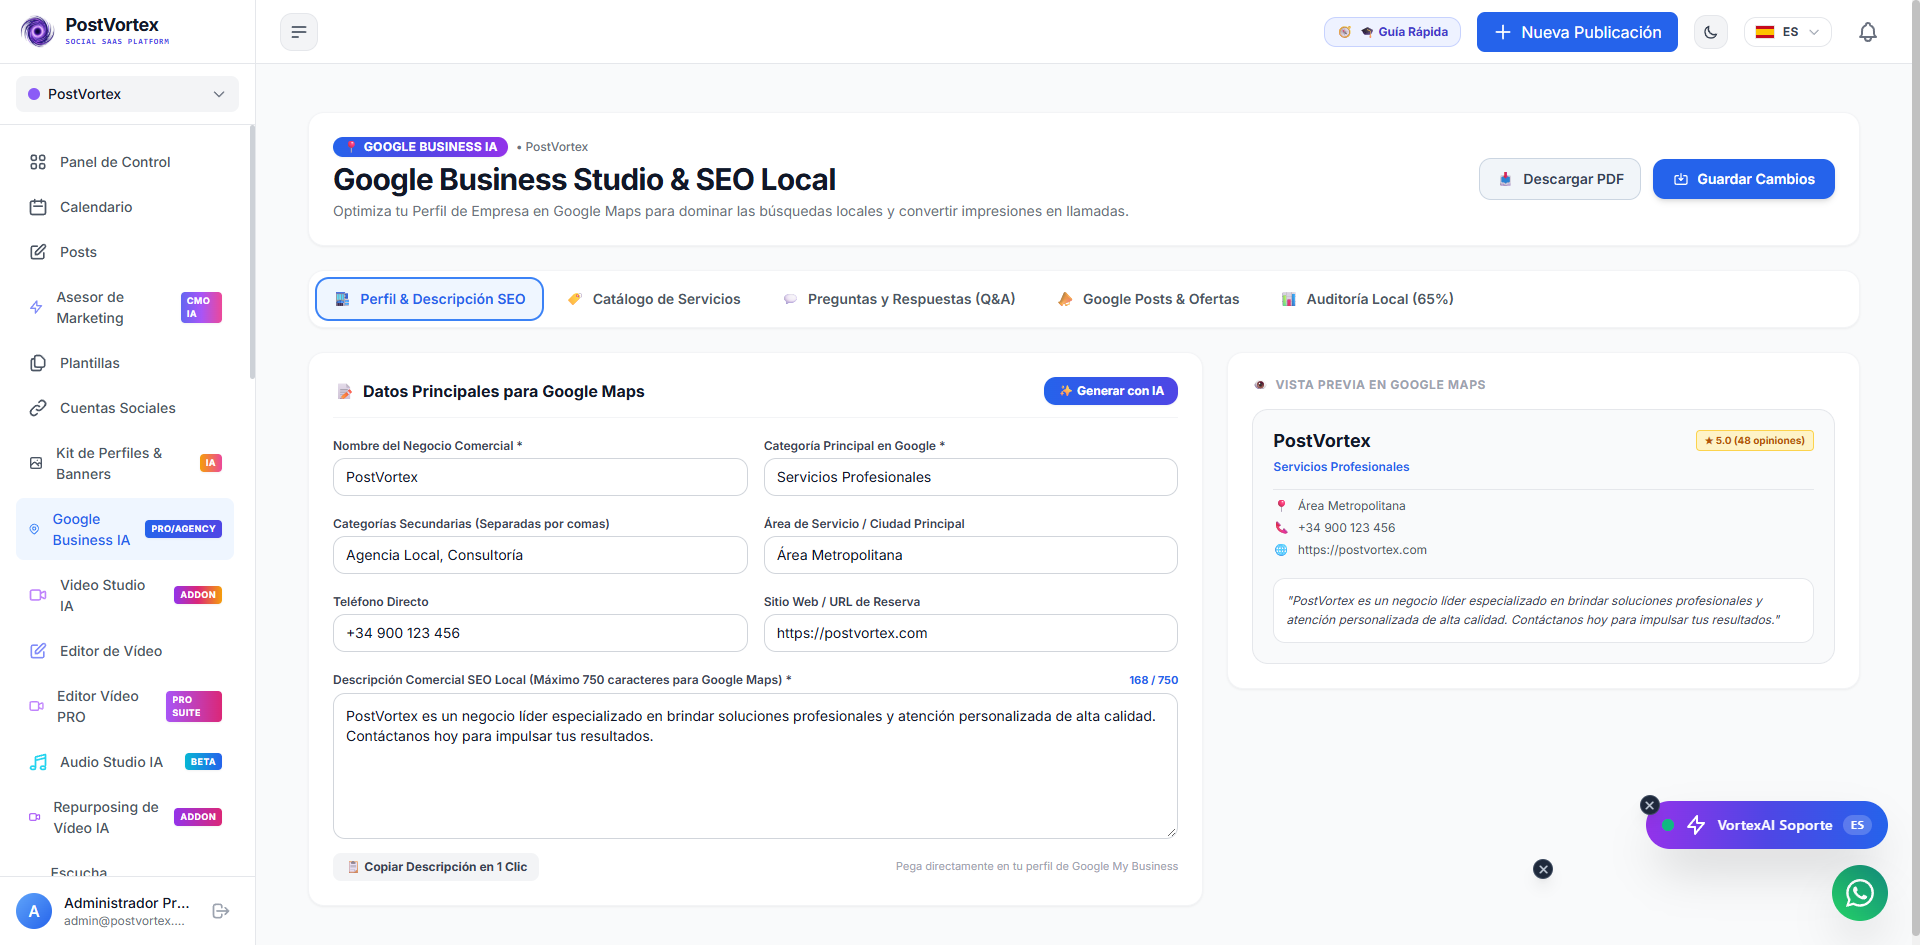
Task: Click Descargar PDF button
Action: click(1560, 179)
